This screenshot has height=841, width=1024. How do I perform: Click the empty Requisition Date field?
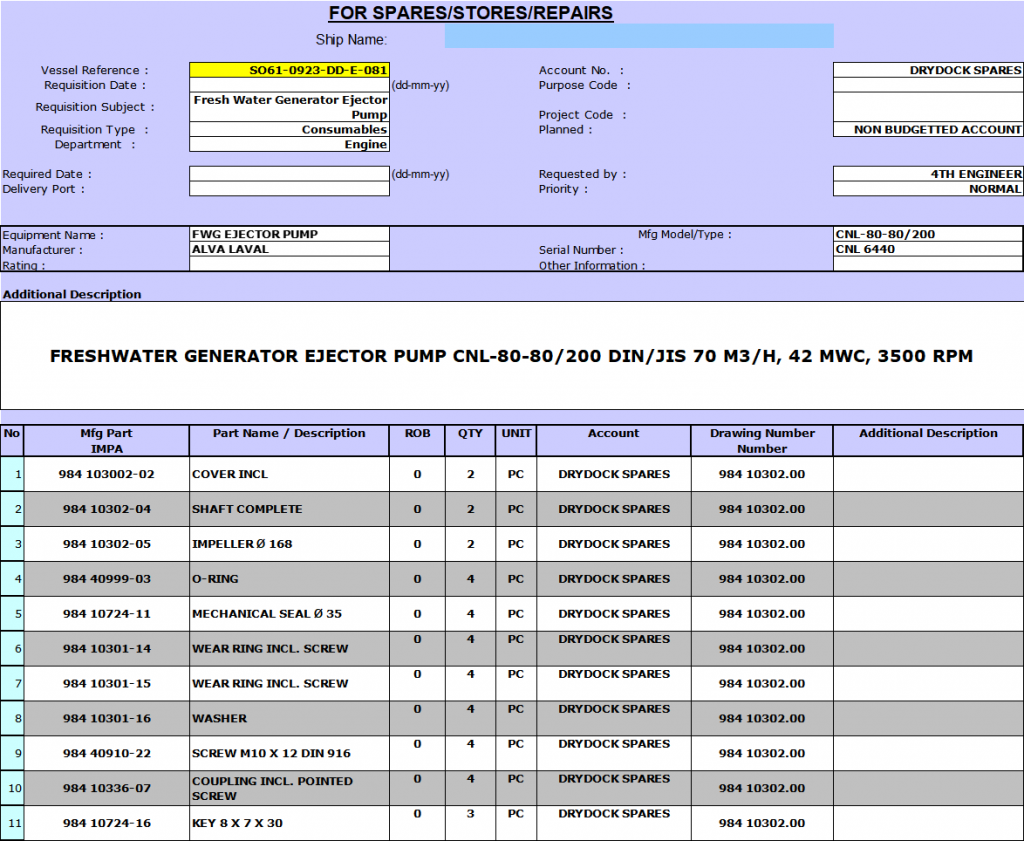[x=289, y=86]
